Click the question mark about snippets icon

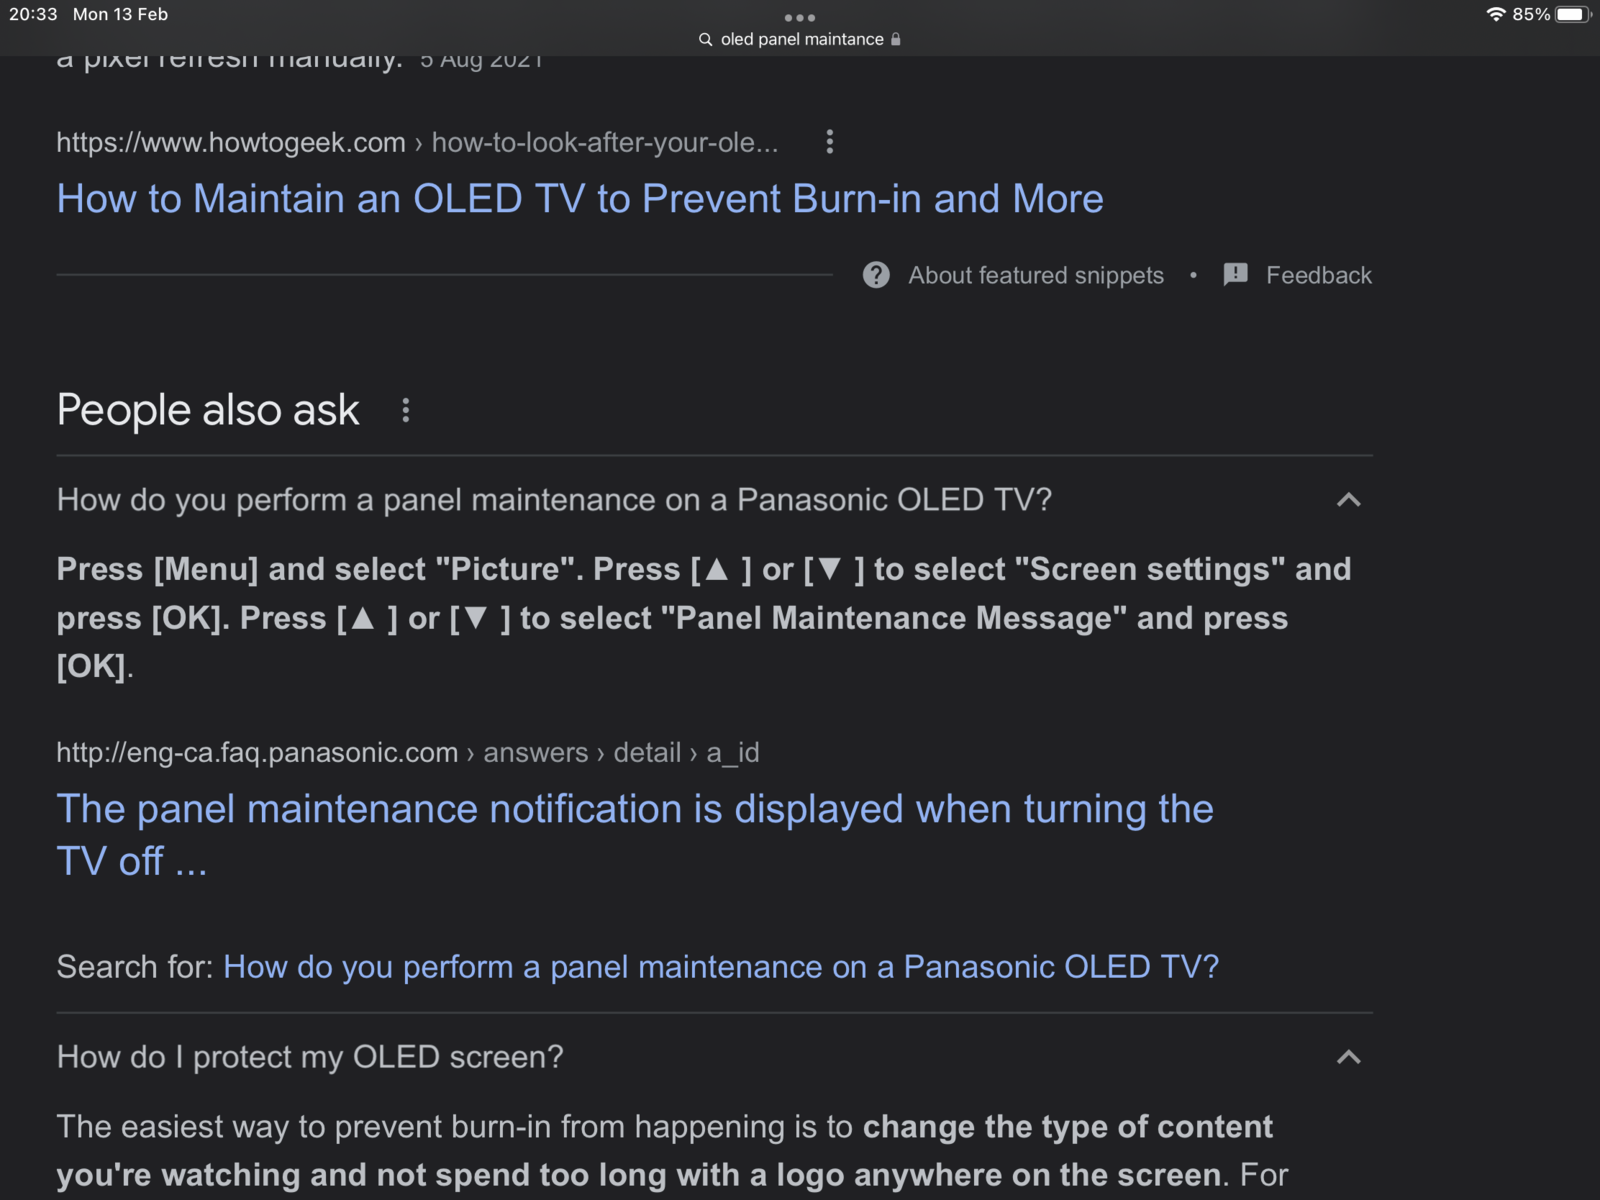click(876, 275)
